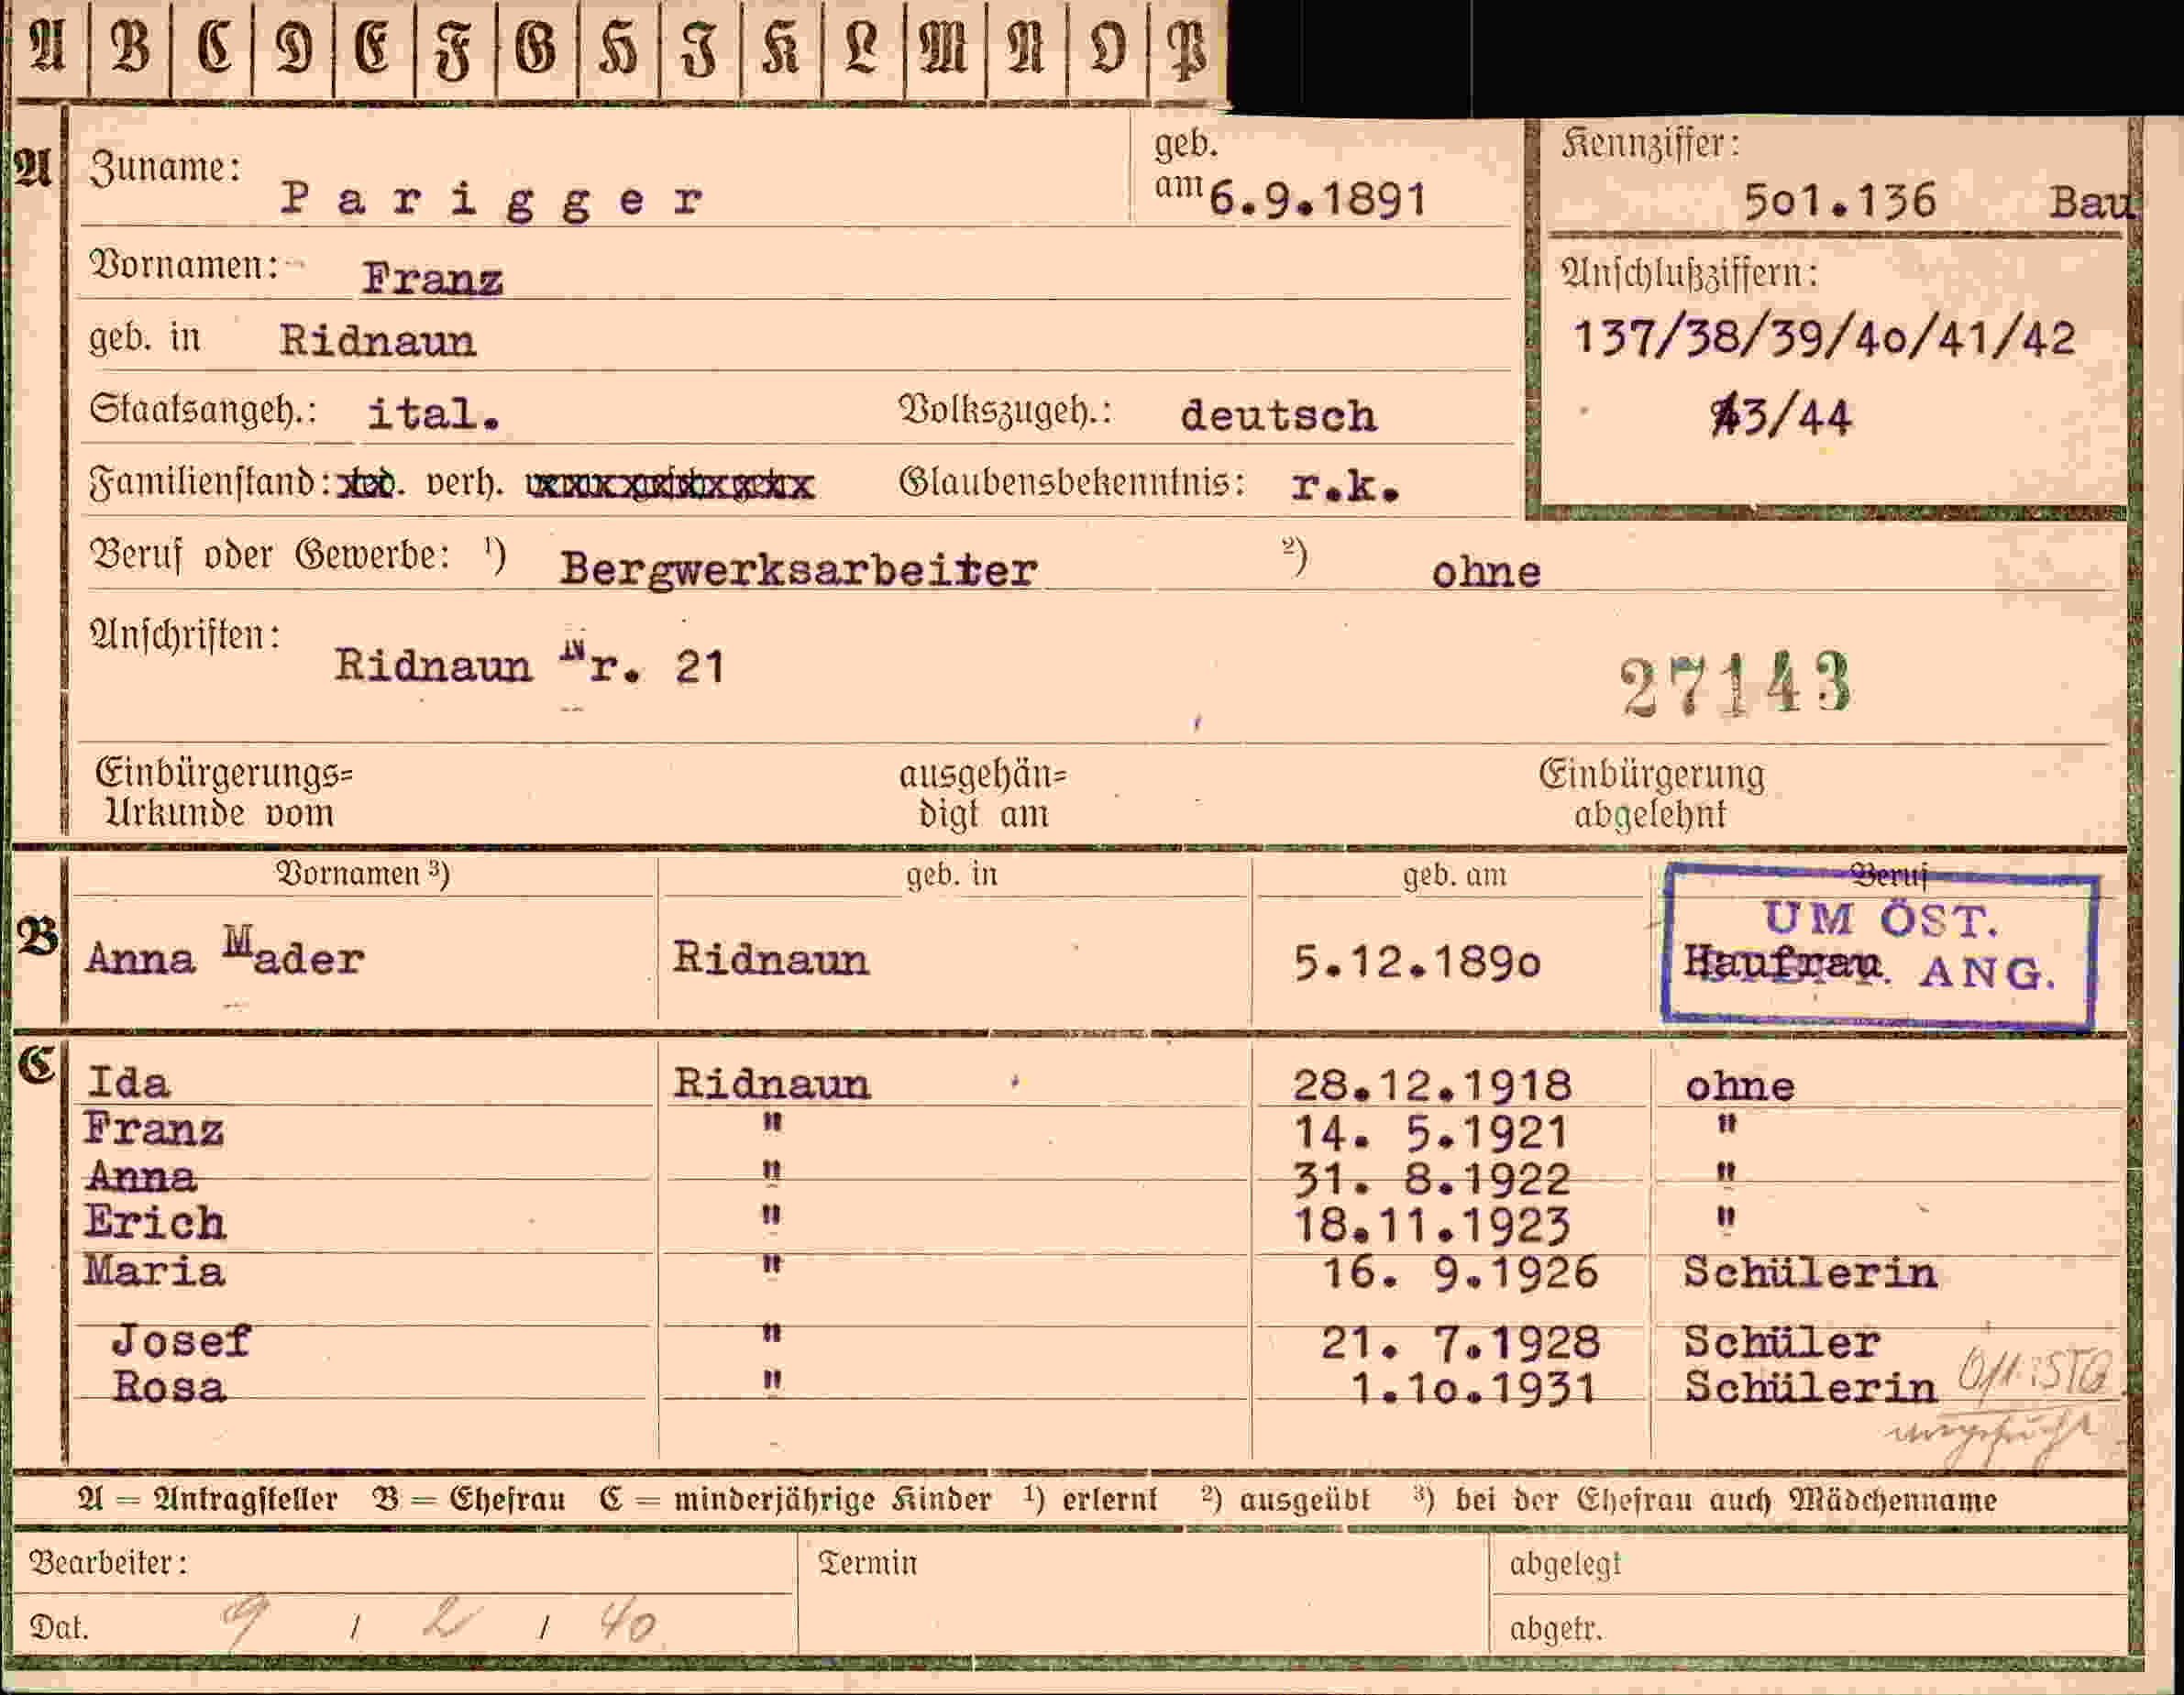
Task: Click the first name 'Franz' beside Vornamen
Action: (x=432, y=279)
